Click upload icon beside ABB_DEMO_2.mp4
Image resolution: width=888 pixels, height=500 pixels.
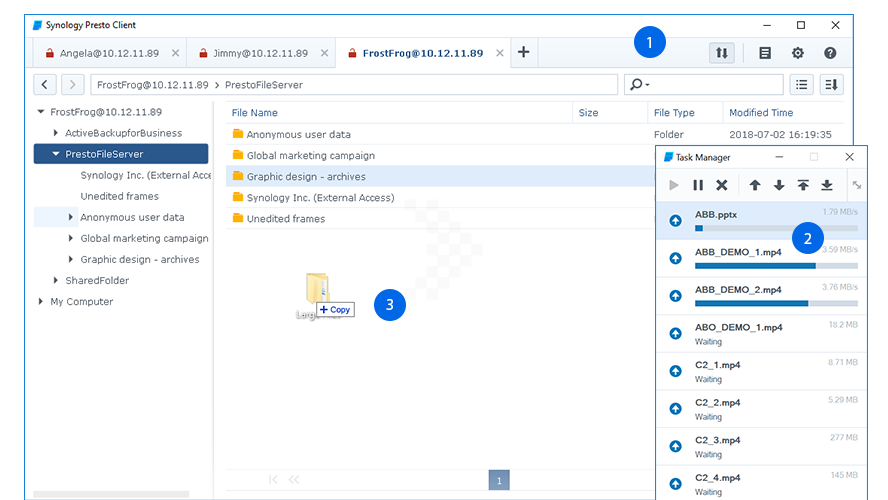point(675,296)
